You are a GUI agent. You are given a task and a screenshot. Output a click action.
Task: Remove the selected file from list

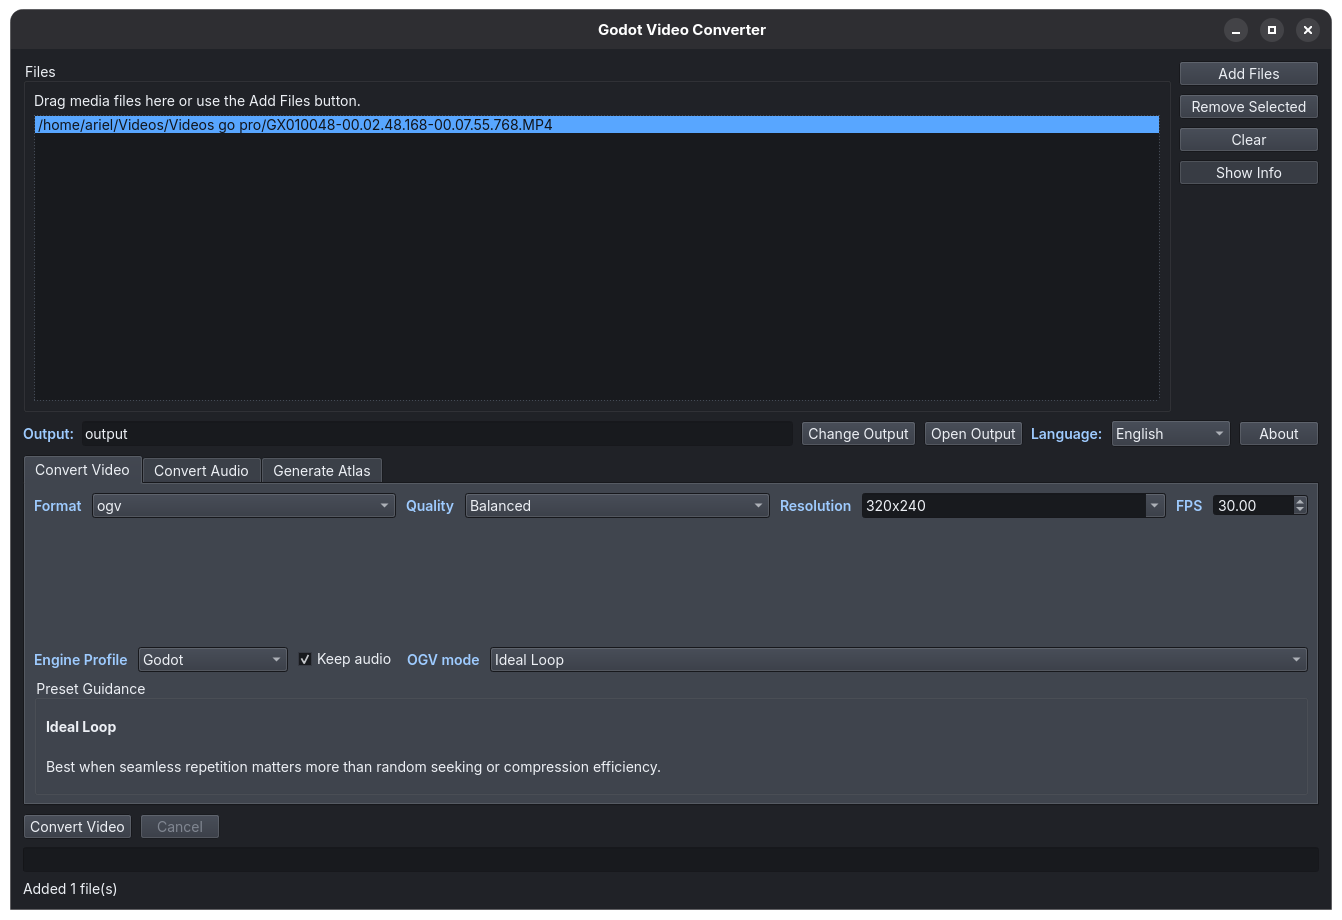pyautogui.click(x=1248, y=107)
